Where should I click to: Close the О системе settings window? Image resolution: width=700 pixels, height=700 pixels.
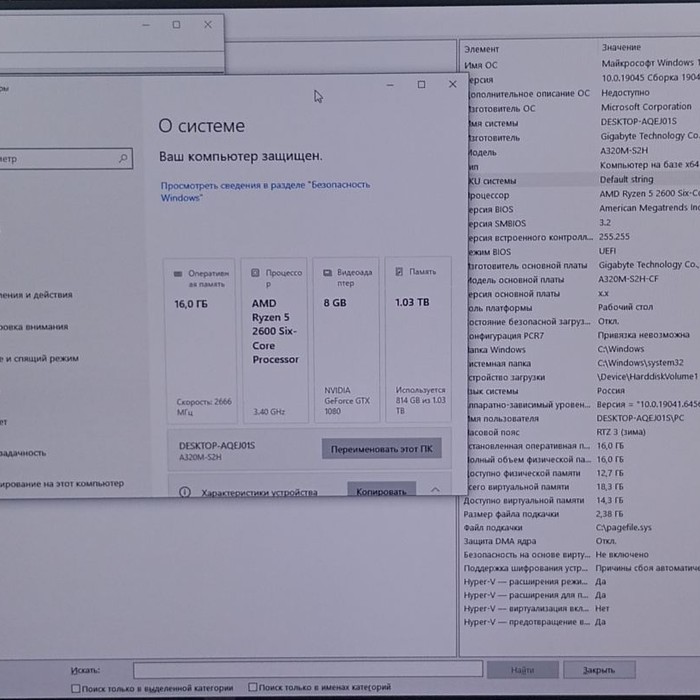[x=452, y=84]
